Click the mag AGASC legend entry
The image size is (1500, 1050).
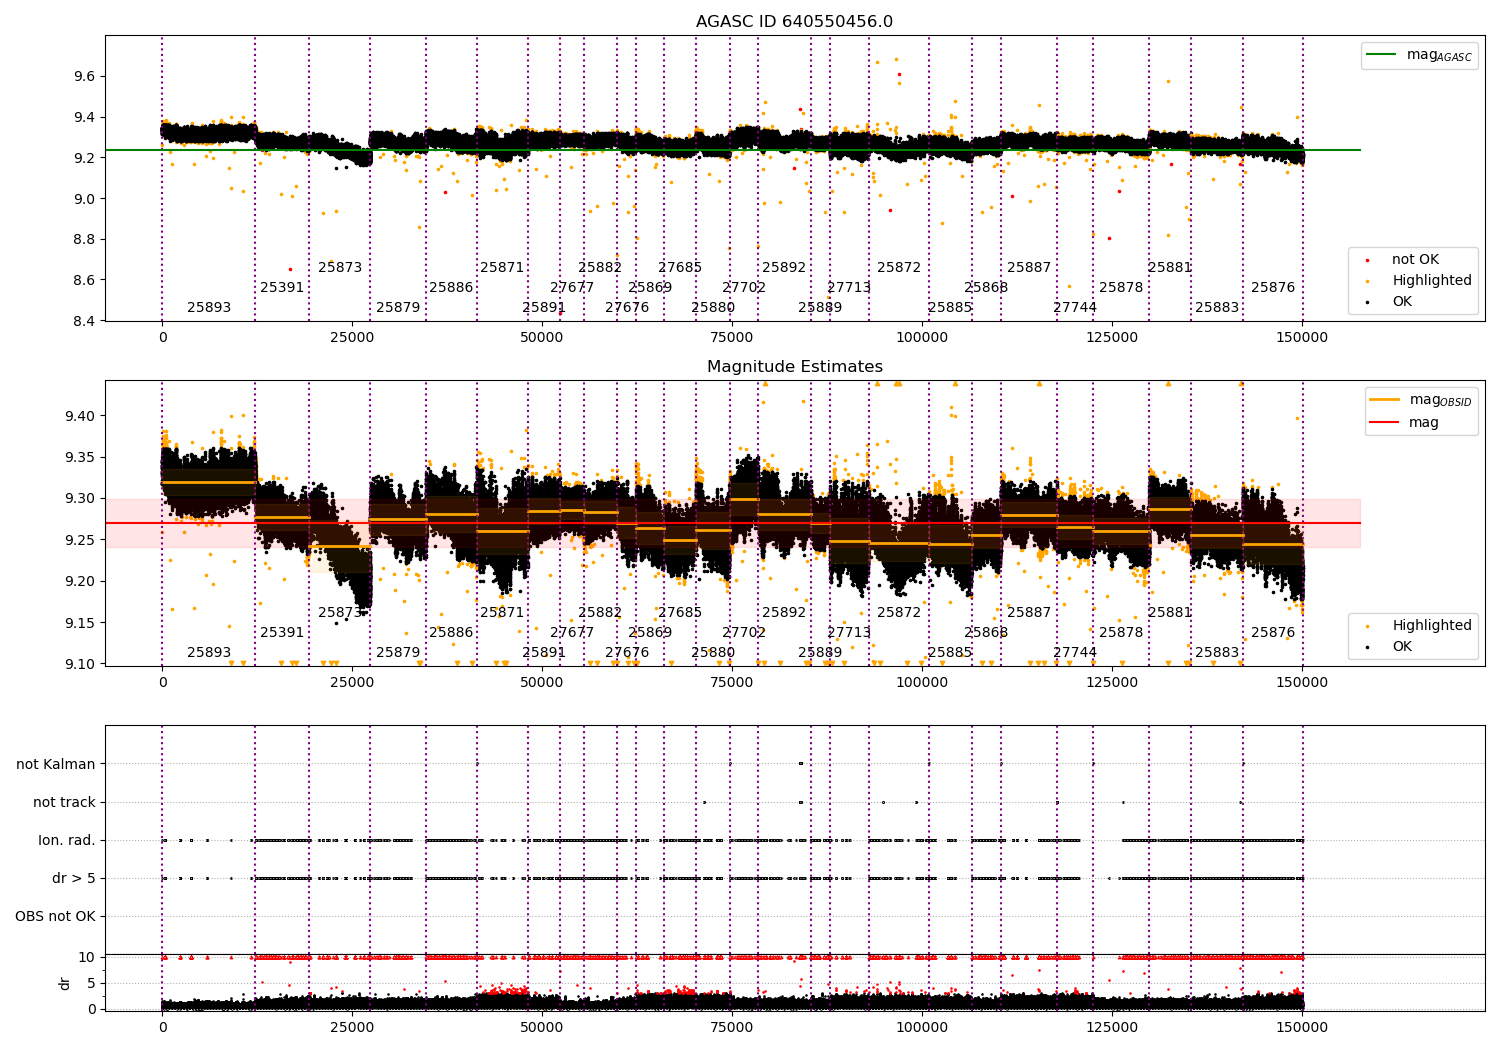pos(1419,55)
